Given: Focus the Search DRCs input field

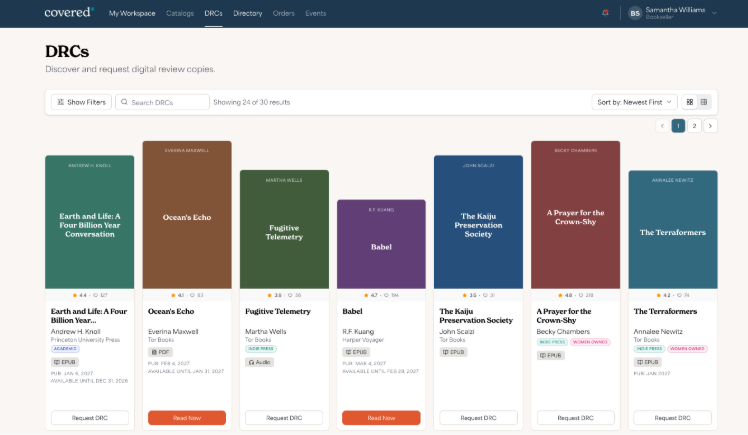Looking at the screenshot, I should [162, 102].
